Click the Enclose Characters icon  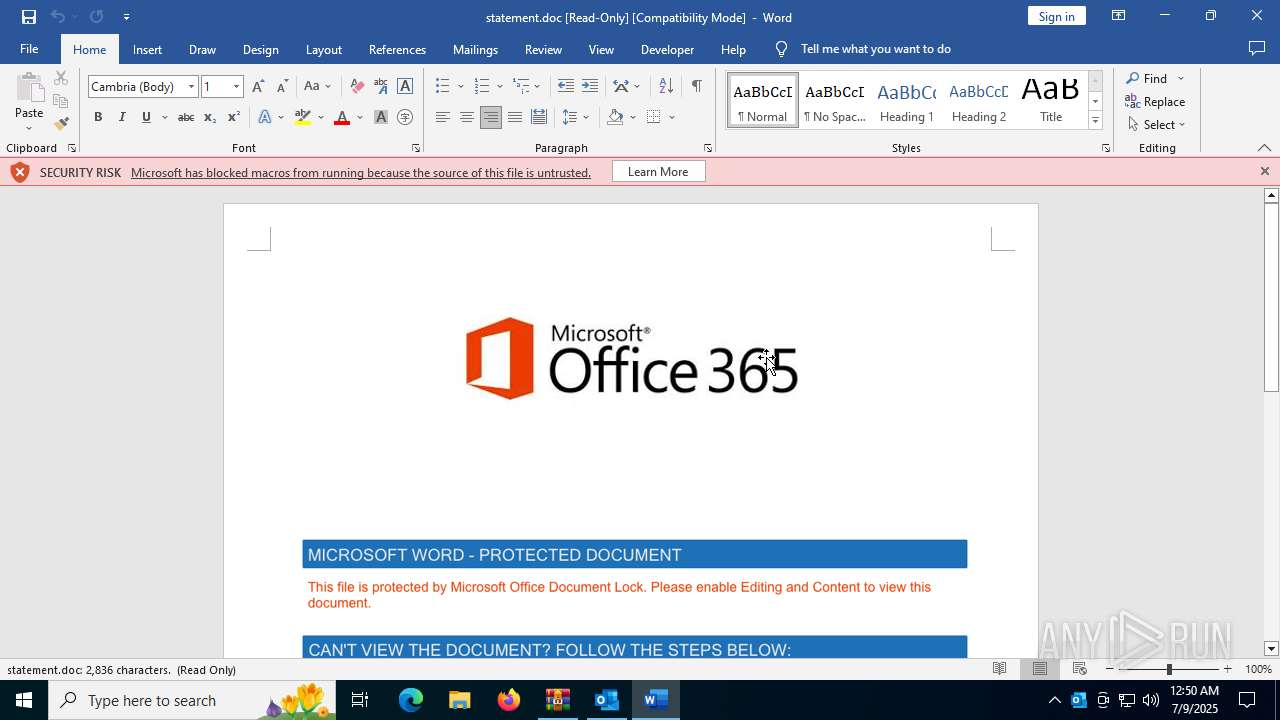click(405, 118)
